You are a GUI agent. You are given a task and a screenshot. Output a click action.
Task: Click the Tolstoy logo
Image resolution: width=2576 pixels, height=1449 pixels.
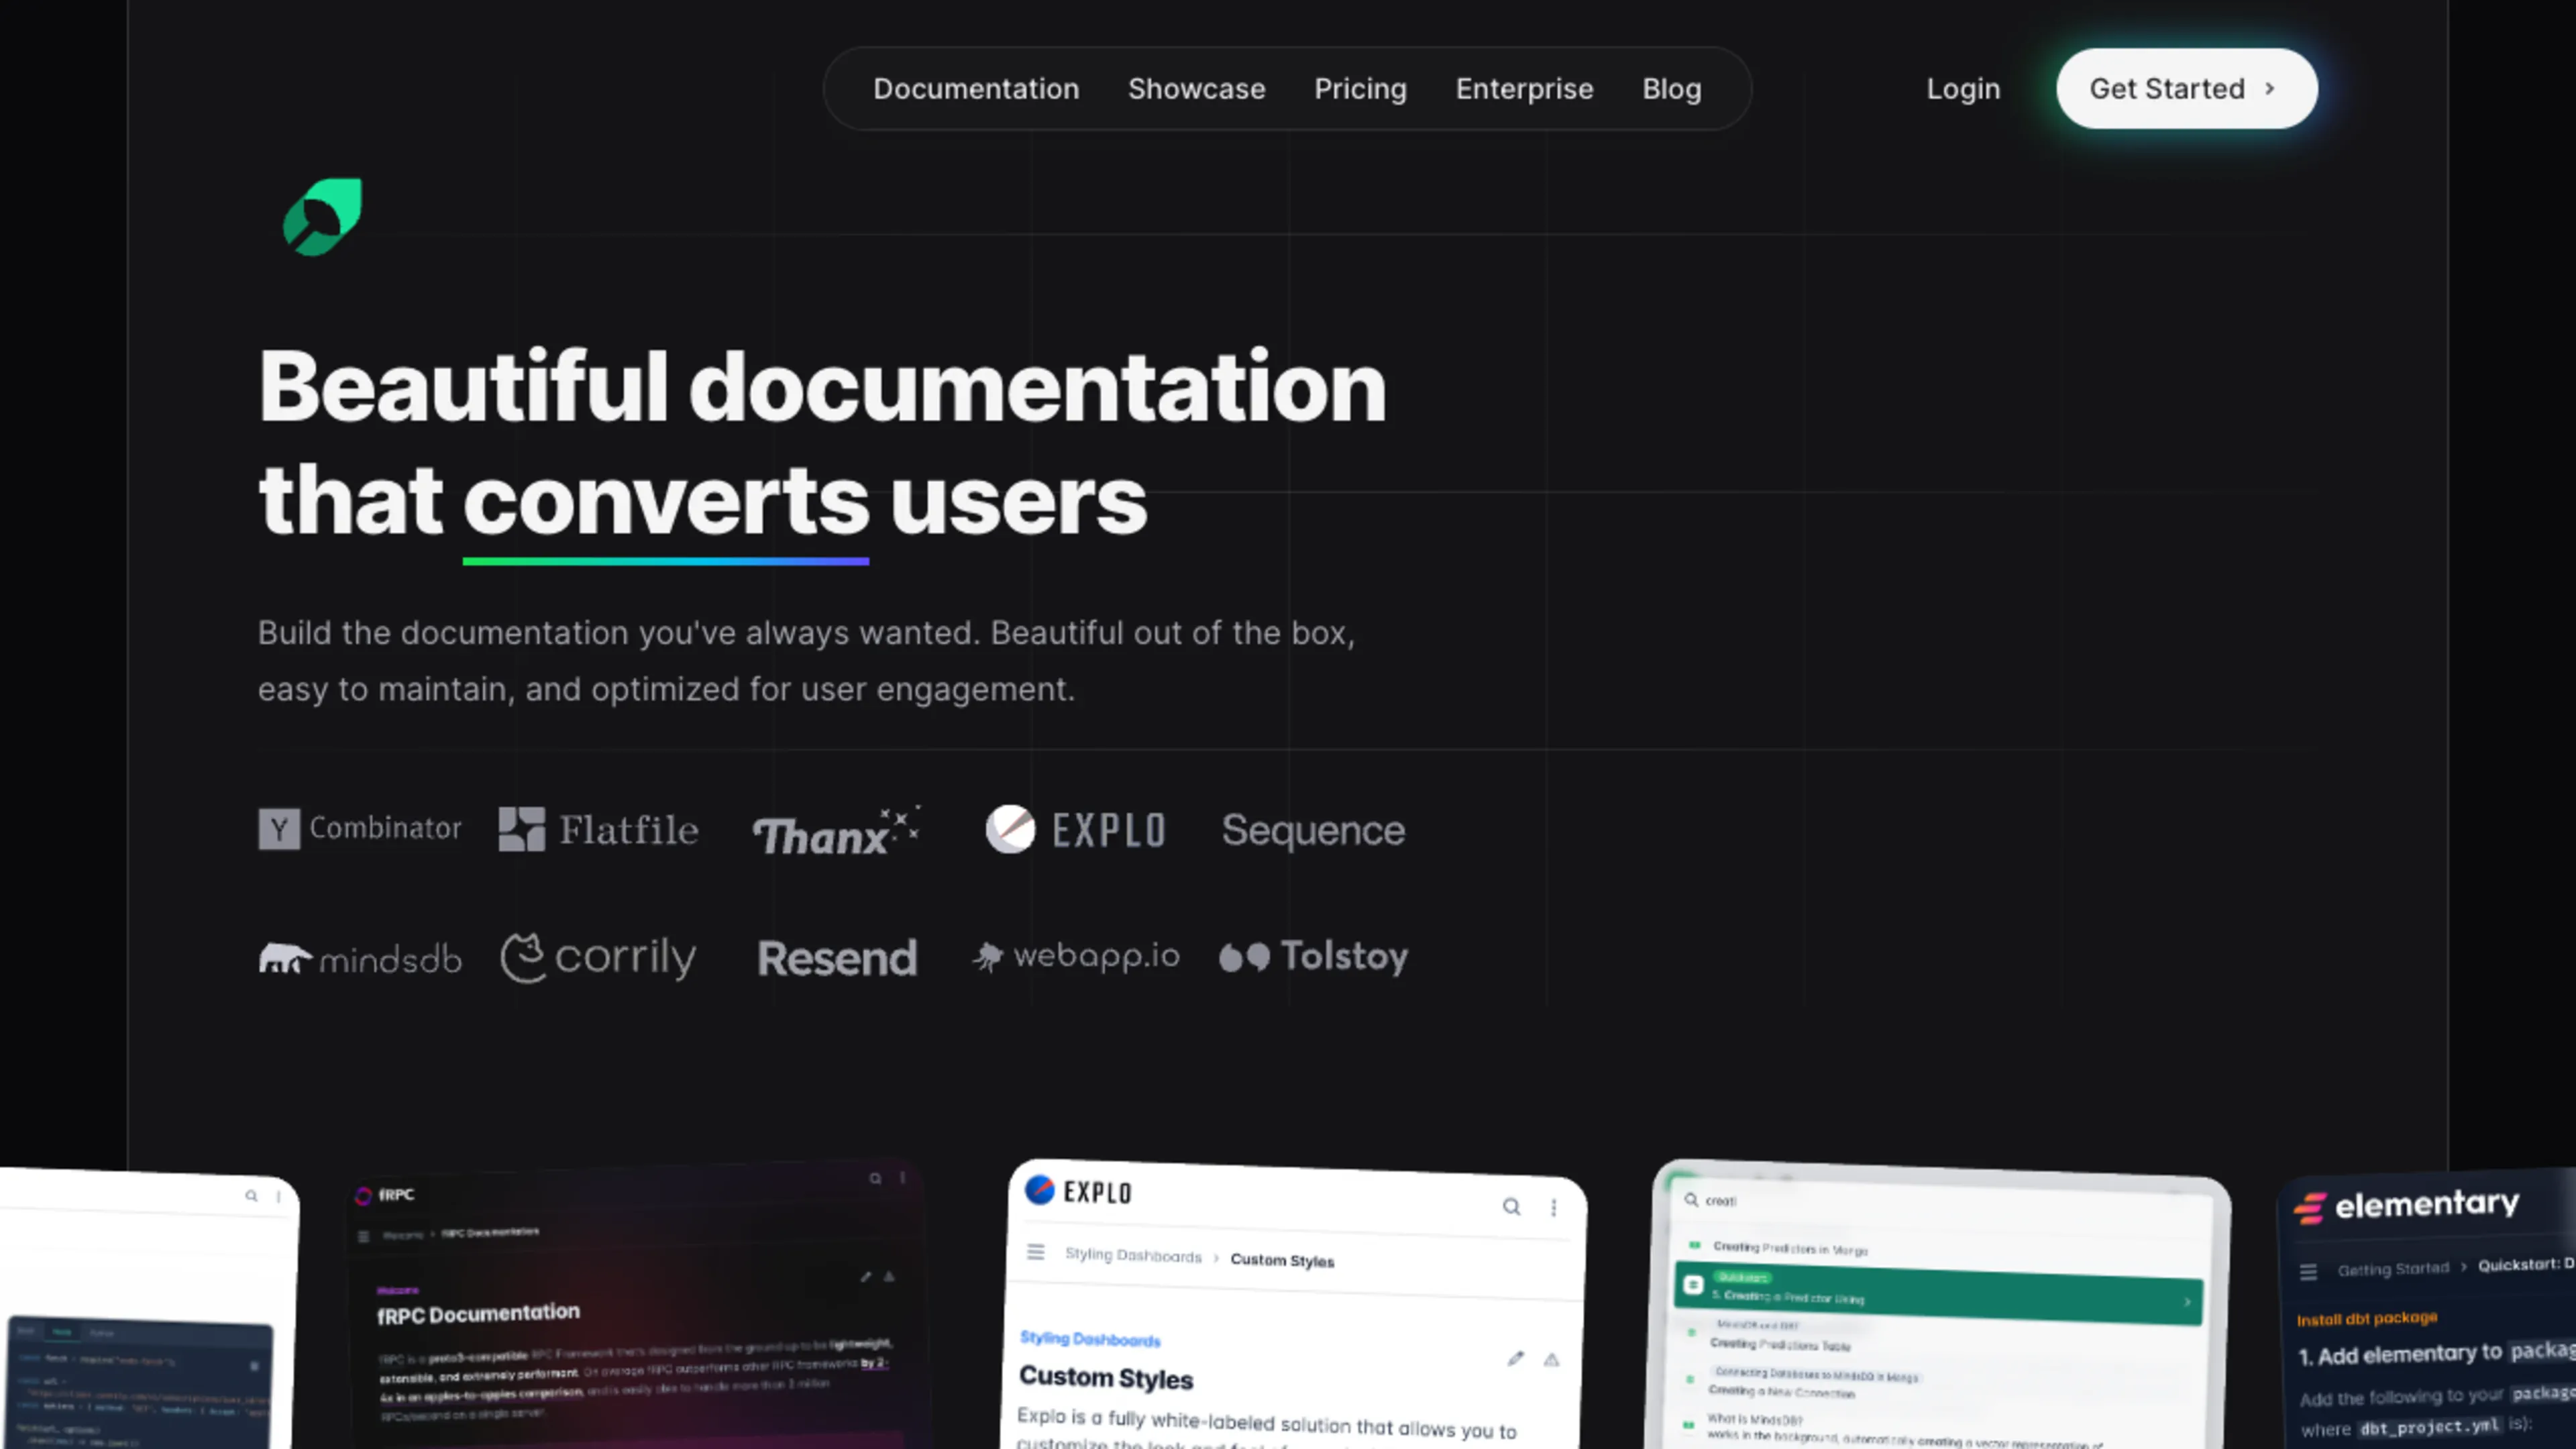pos(1313,956)
